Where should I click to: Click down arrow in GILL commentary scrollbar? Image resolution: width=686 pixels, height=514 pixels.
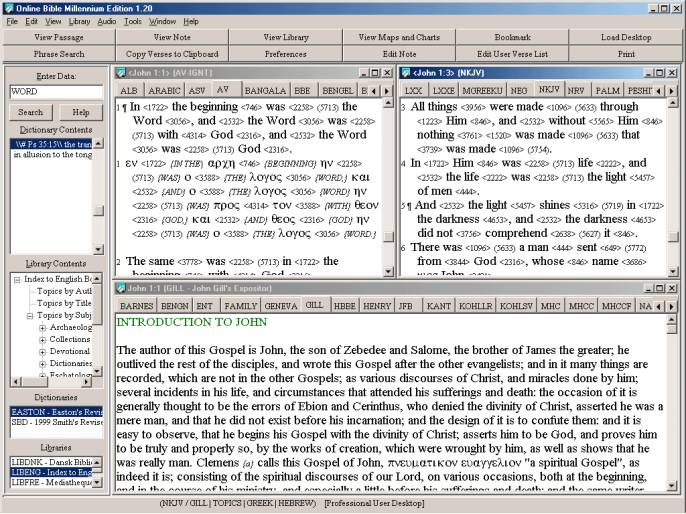click(x=671, y=485)
